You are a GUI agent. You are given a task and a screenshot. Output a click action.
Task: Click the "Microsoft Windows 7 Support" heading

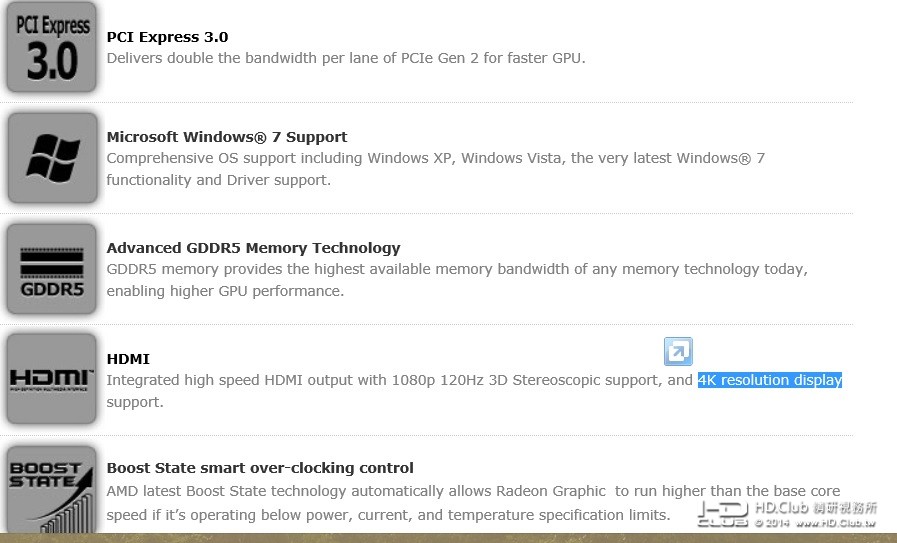click(227, 137)
